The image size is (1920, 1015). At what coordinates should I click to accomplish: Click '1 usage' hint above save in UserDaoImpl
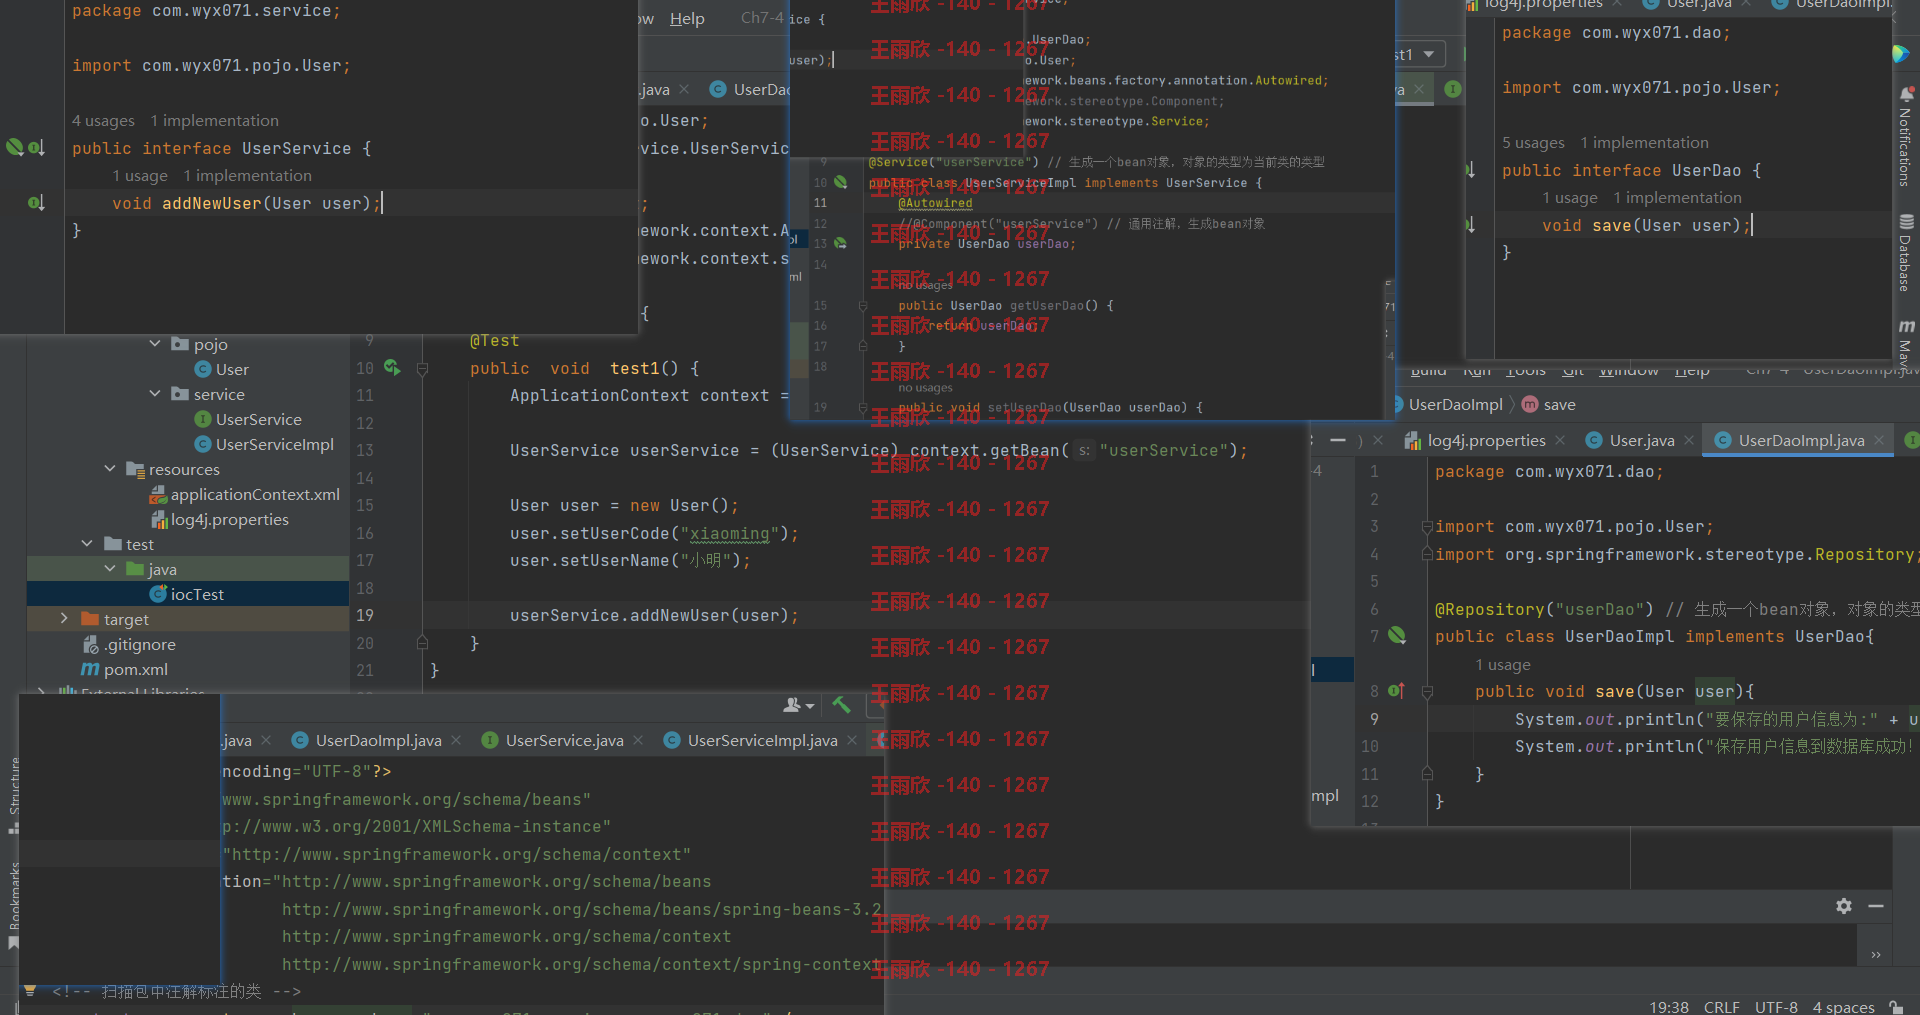1502,665
